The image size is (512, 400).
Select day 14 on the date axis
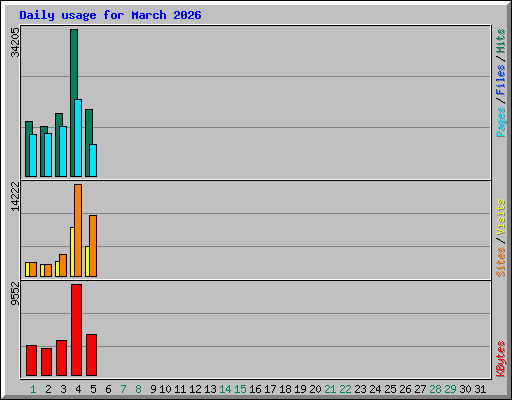[x=225, y=389]
